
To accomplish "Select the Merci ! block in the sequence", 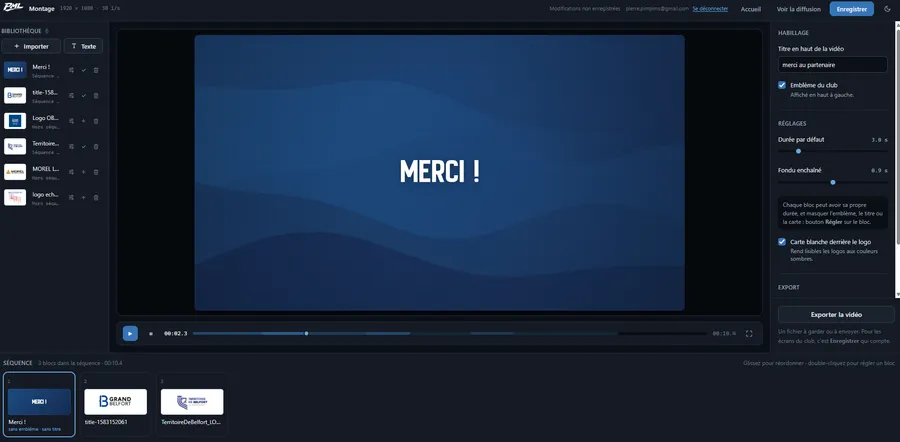I will click(39, 404).
